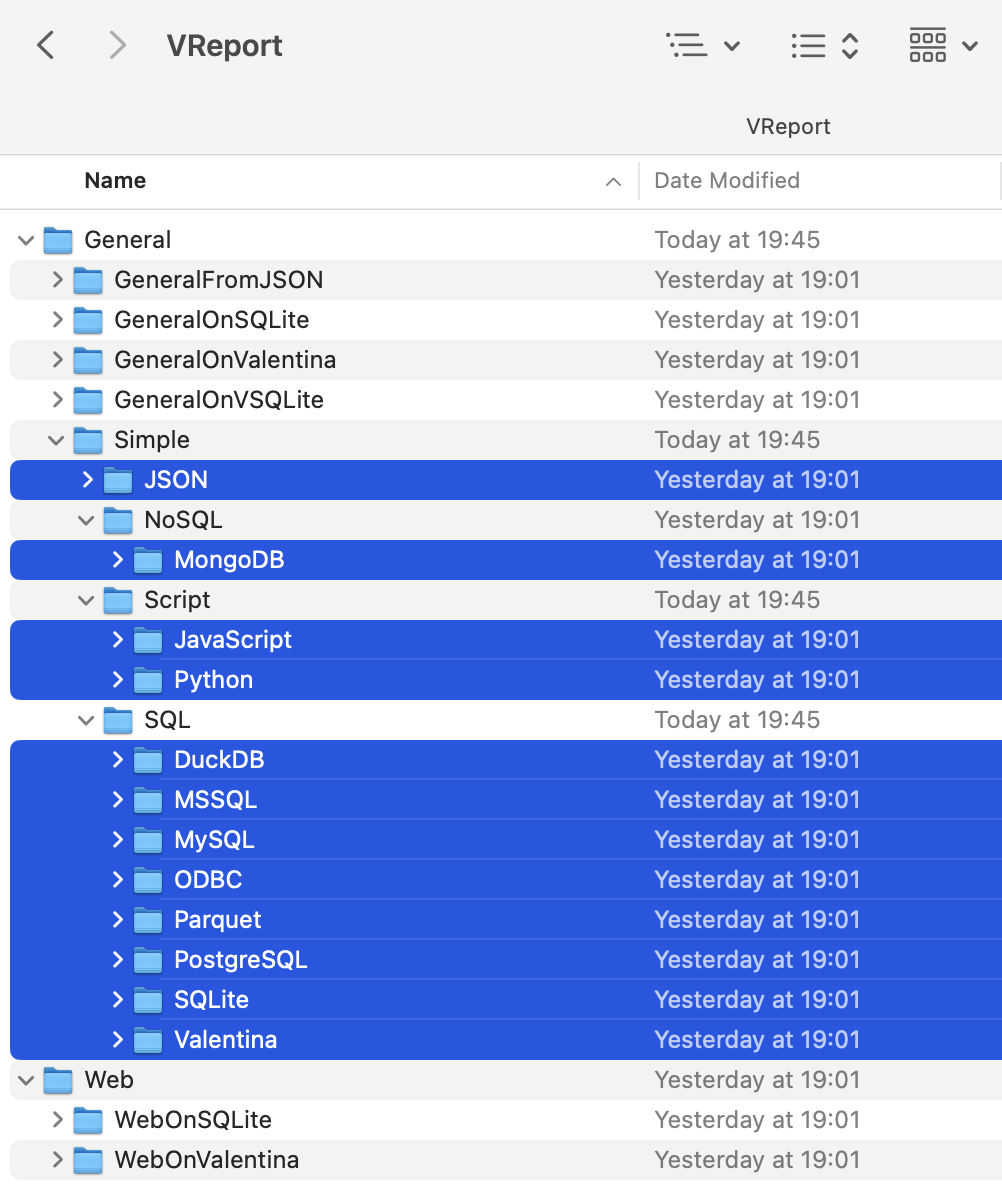Expand the GeneralOnSQLite folder
This screenshot has height=1192, width=1002.
point(57,320)
